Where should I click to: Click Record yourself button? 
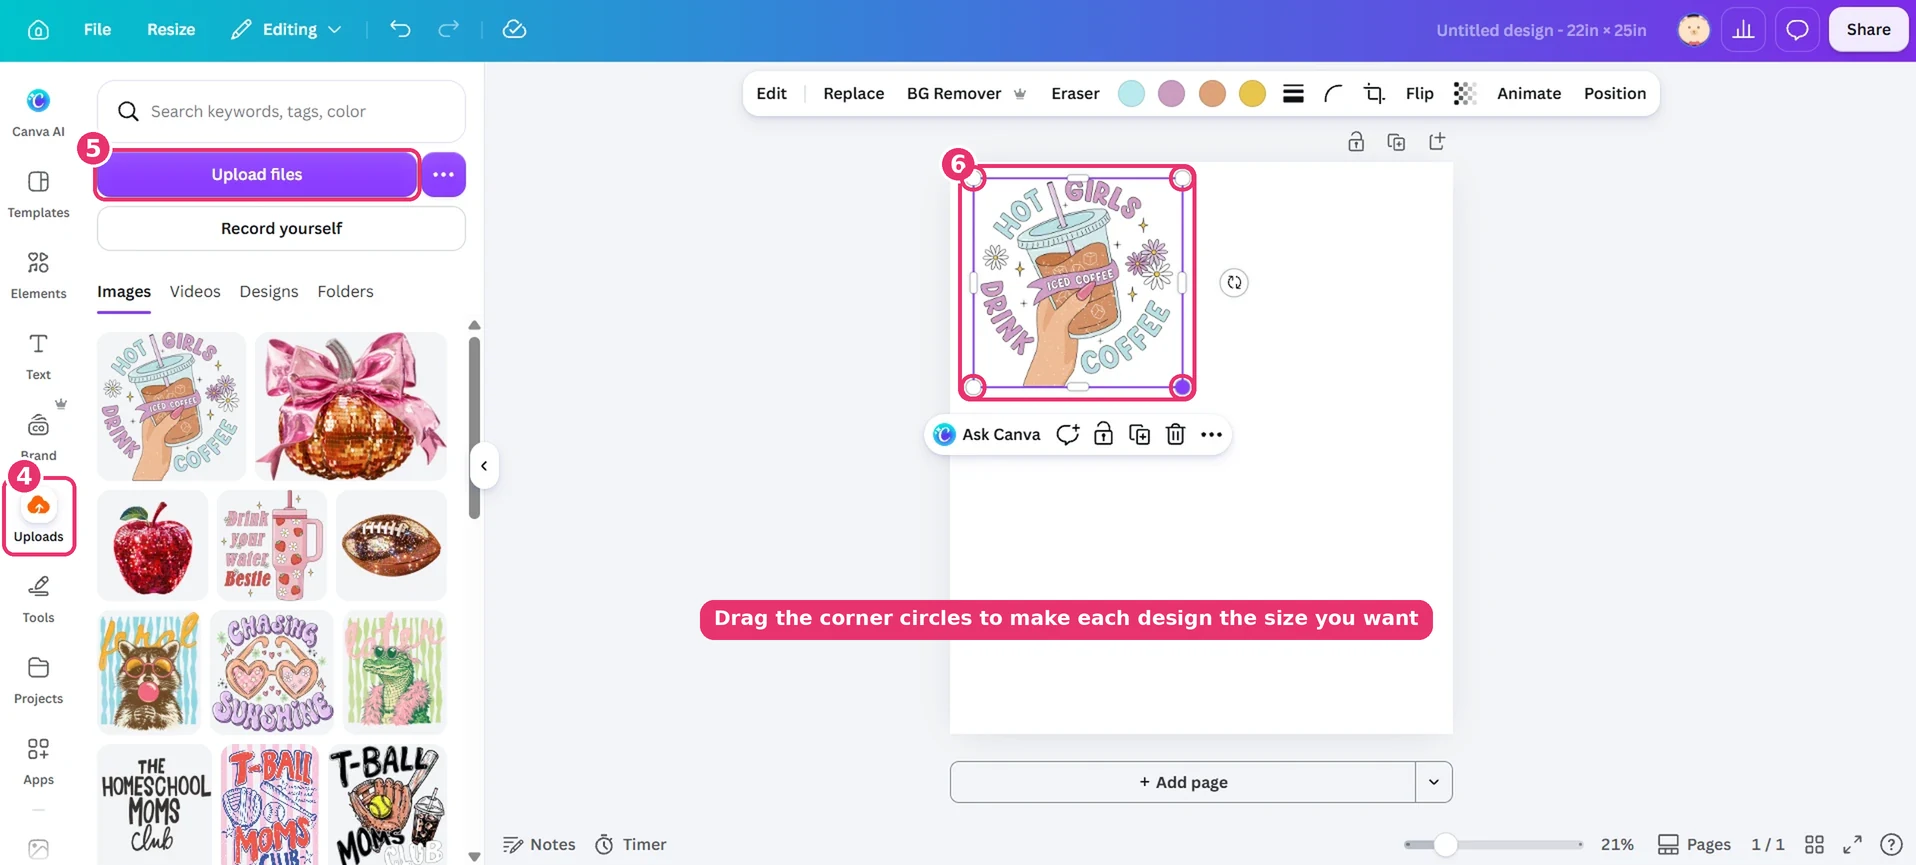[x=281, y=228]
